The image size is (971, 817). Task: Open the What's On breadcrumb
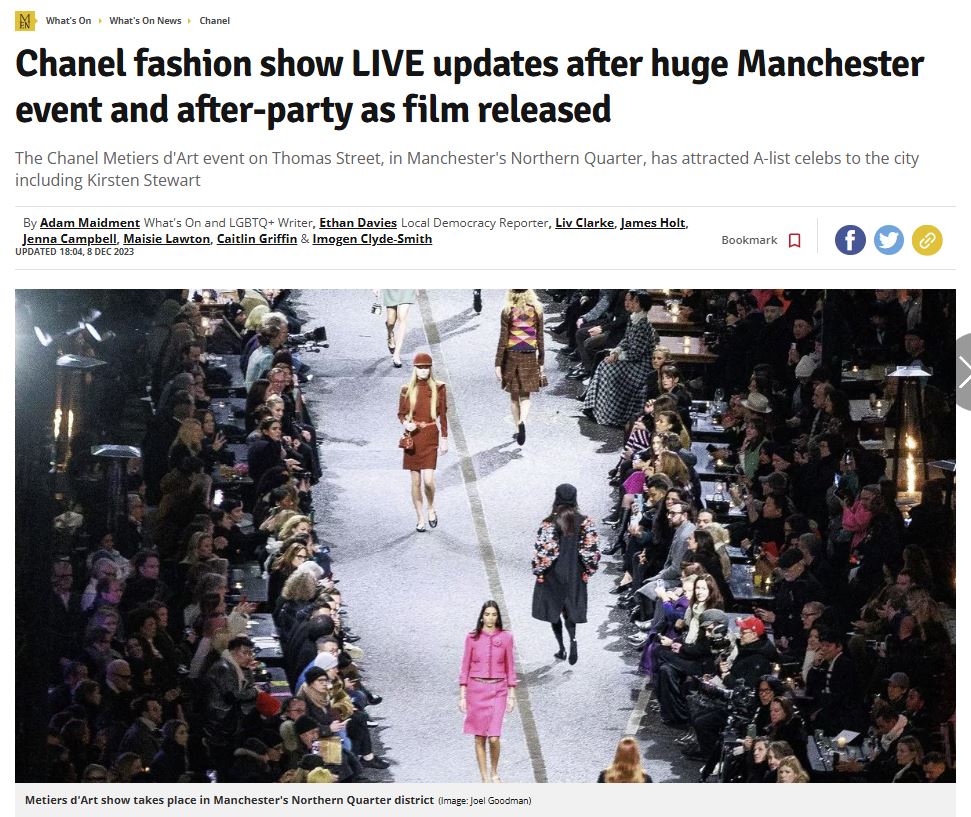pyautogui.click(x=68, y=20)
